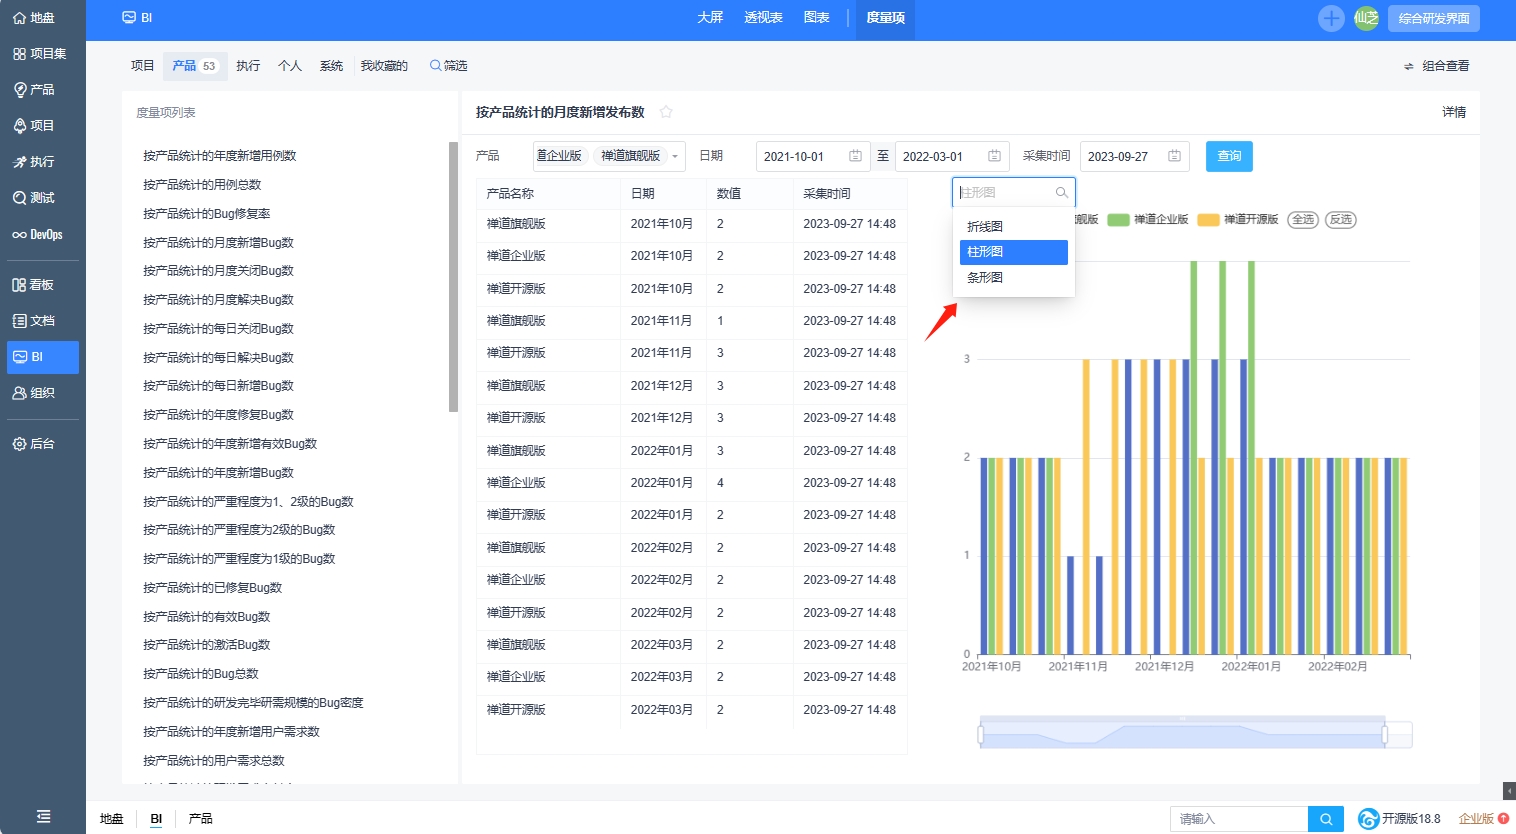Click the 看板 (Kanban) sidebar icon

pos(34,285)
